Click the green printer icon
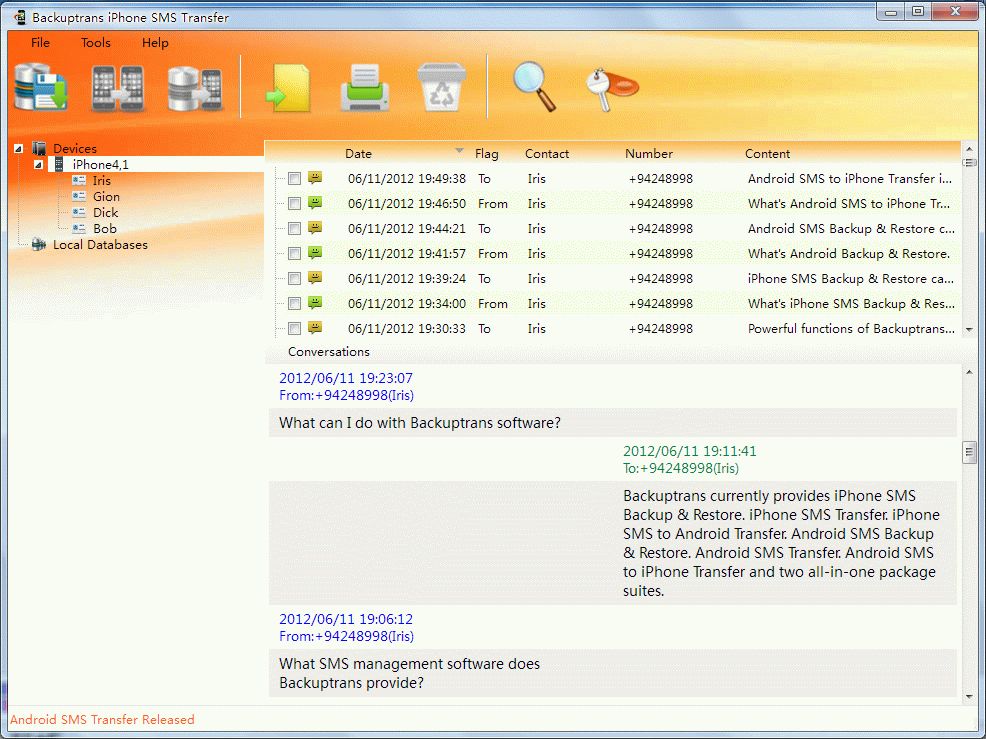Viewport: 986px width, 739px height. point(365,88)
